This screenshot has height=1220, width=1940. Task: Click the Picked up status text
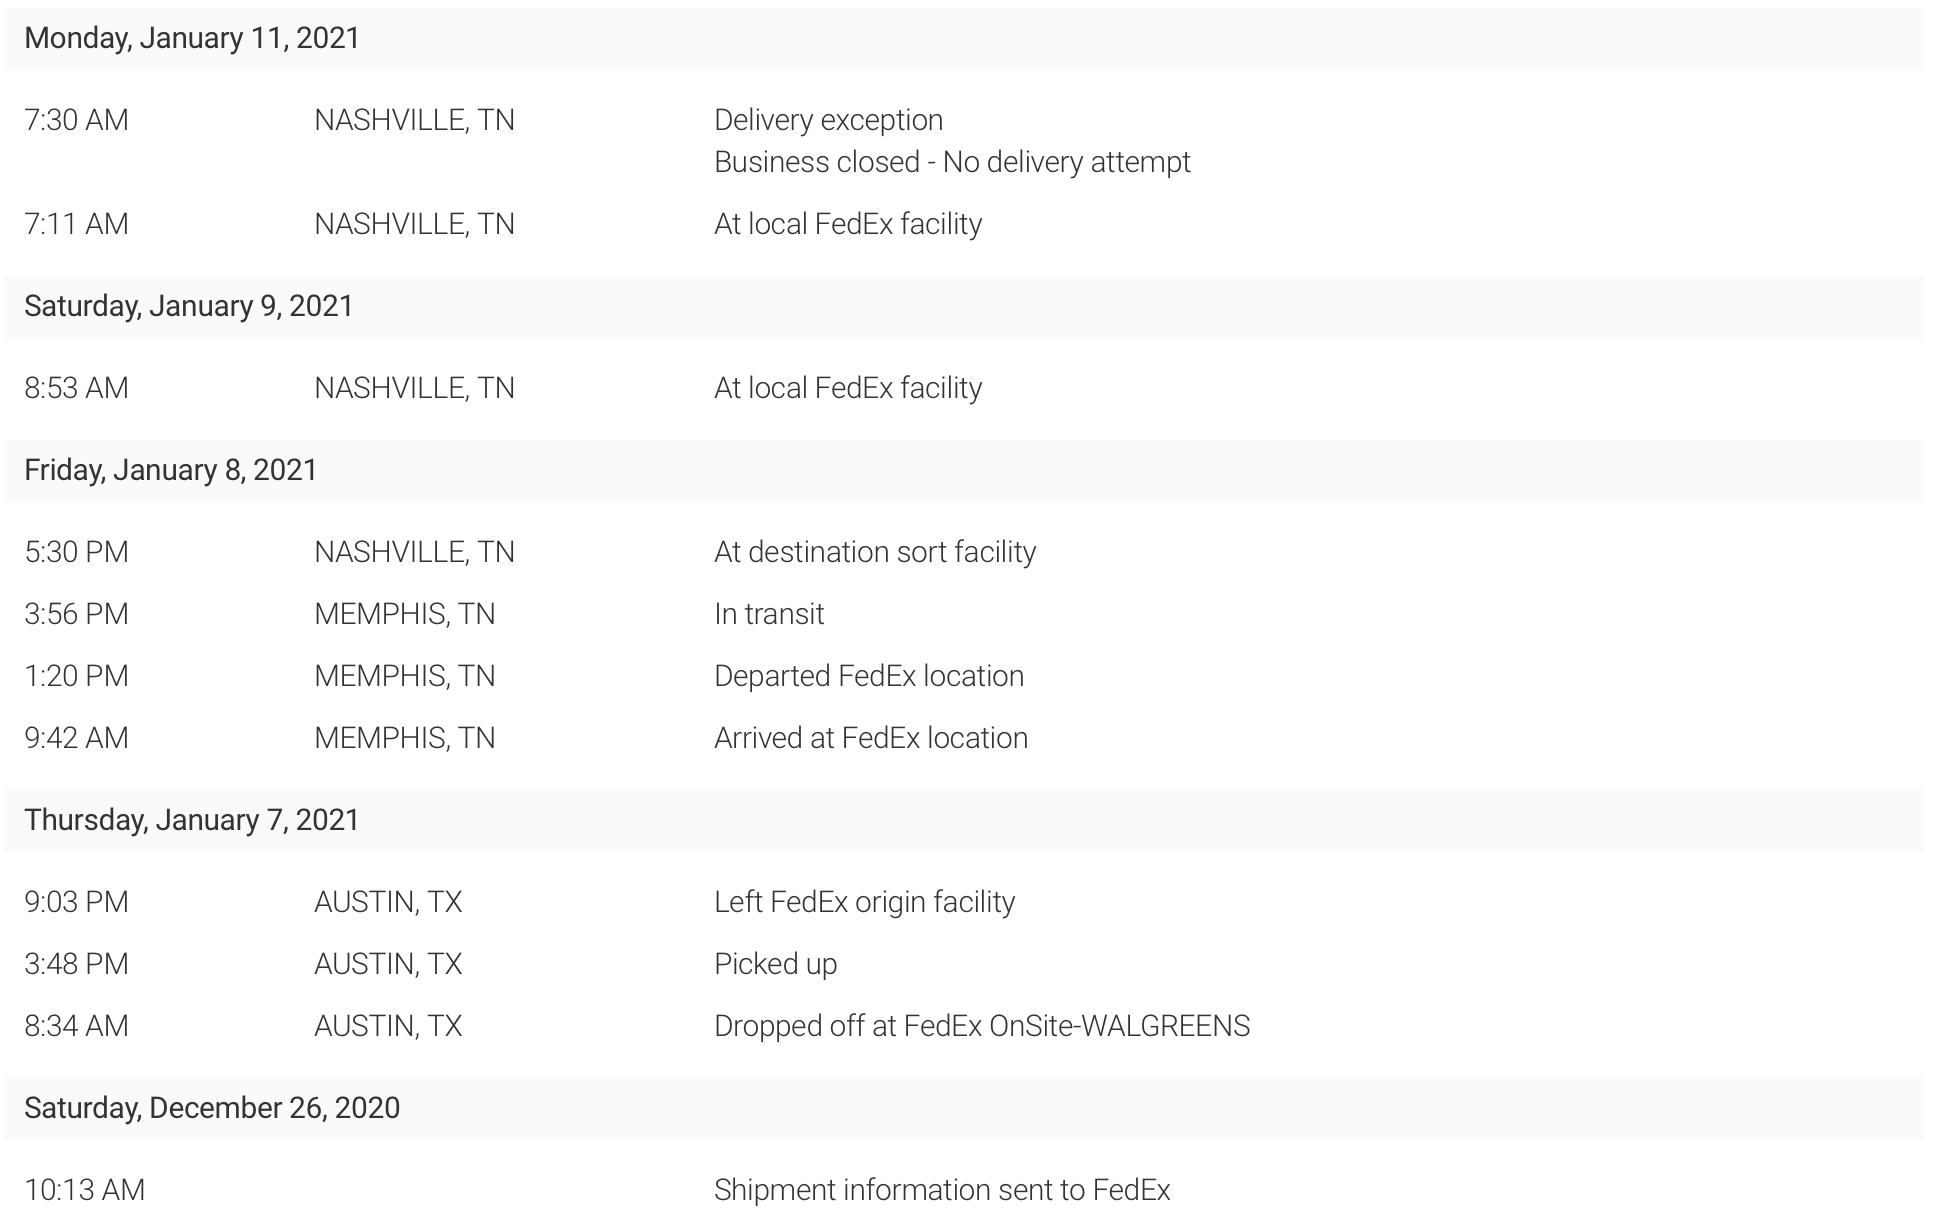point(775,964)
